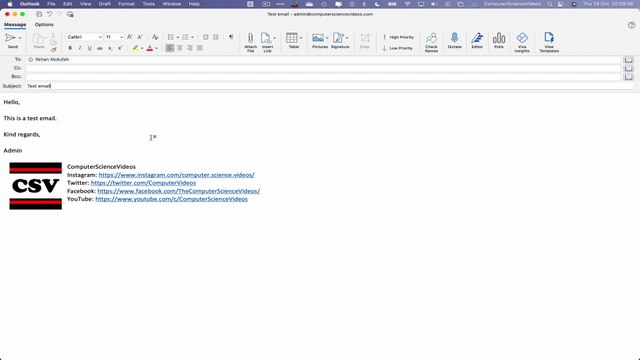The height and width of the screenshot is (360, 640).
Task: Toggle bold formatting
Action: coord(70,48)
